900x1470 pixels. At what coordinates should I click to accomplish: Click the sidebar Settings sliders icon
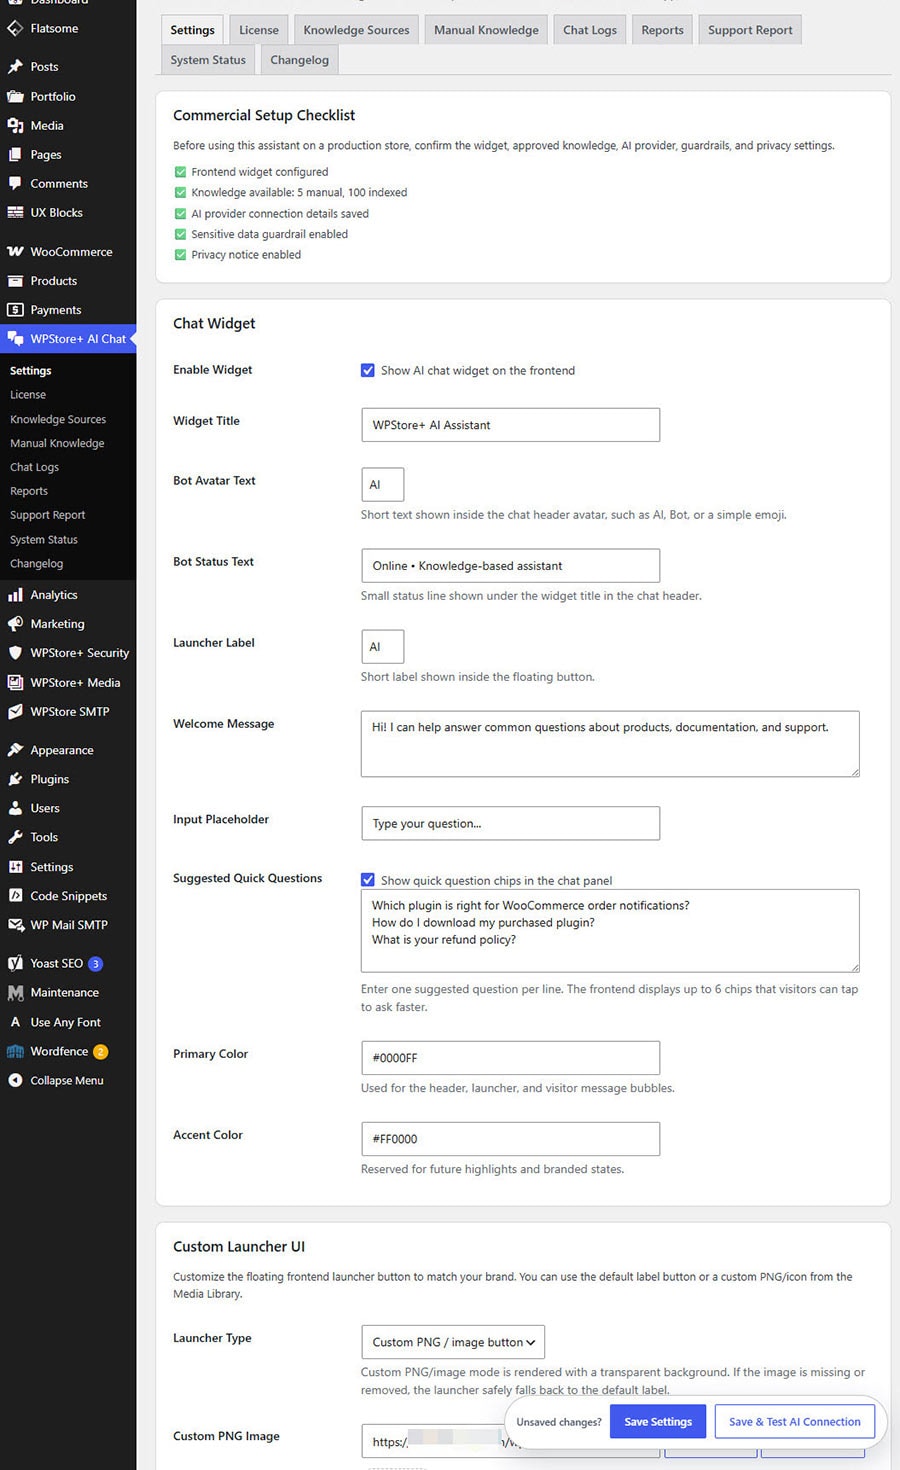(x=15, y=867)
